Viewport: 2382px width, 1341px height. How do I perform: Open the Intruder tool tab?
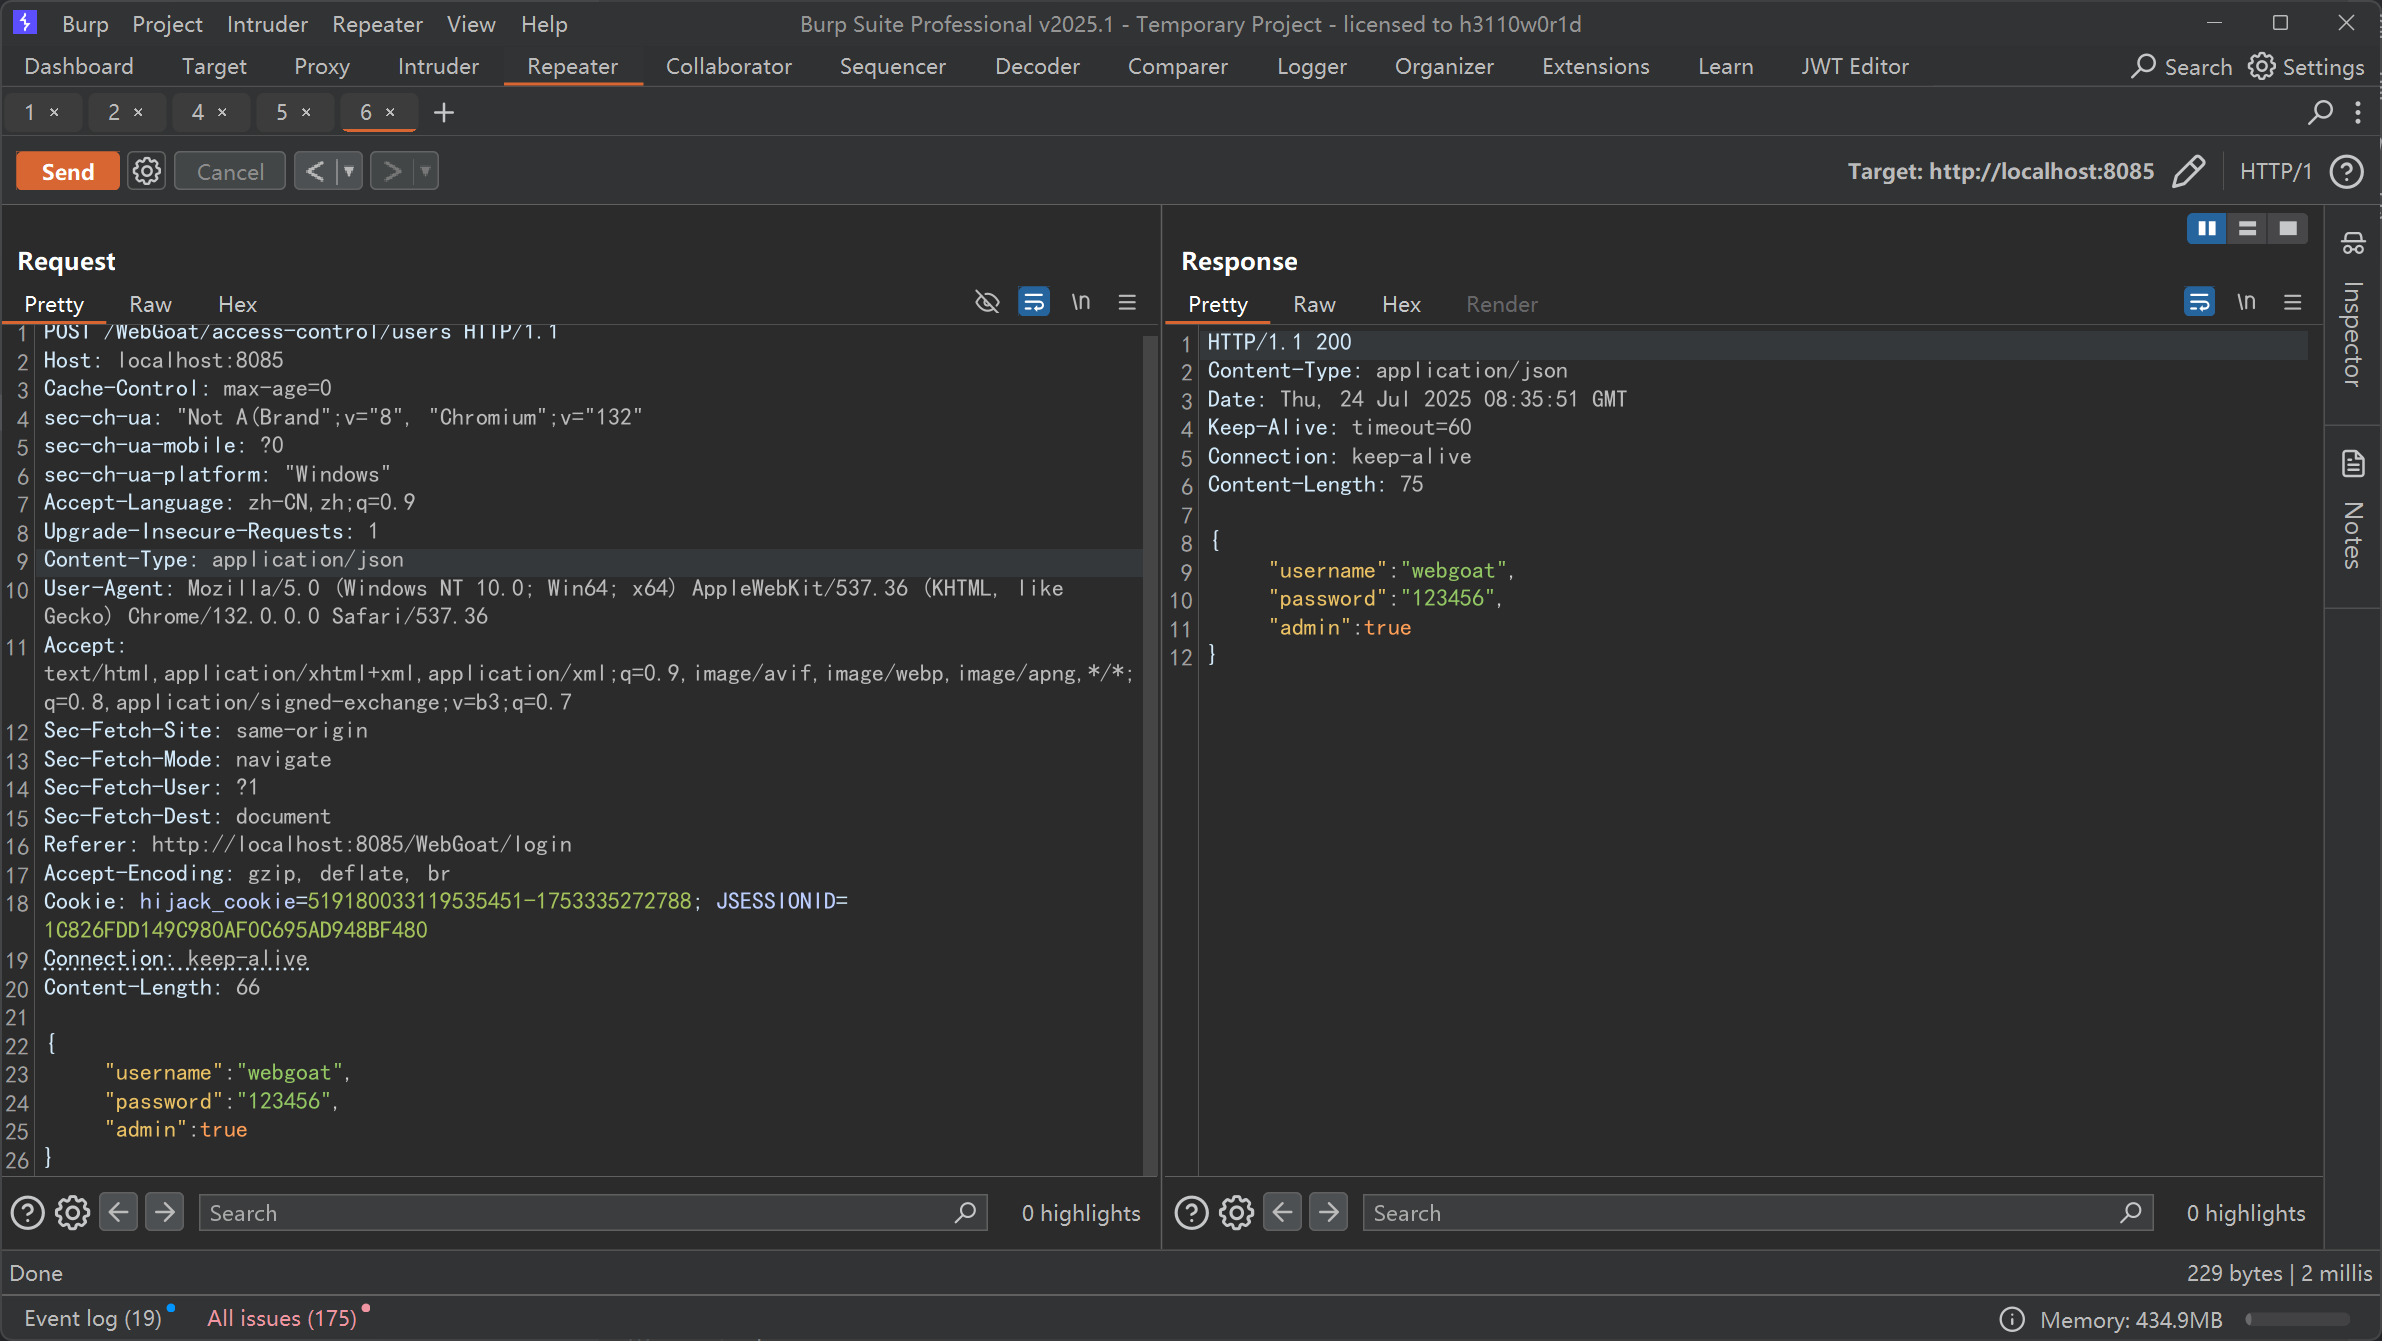(438, 66)
